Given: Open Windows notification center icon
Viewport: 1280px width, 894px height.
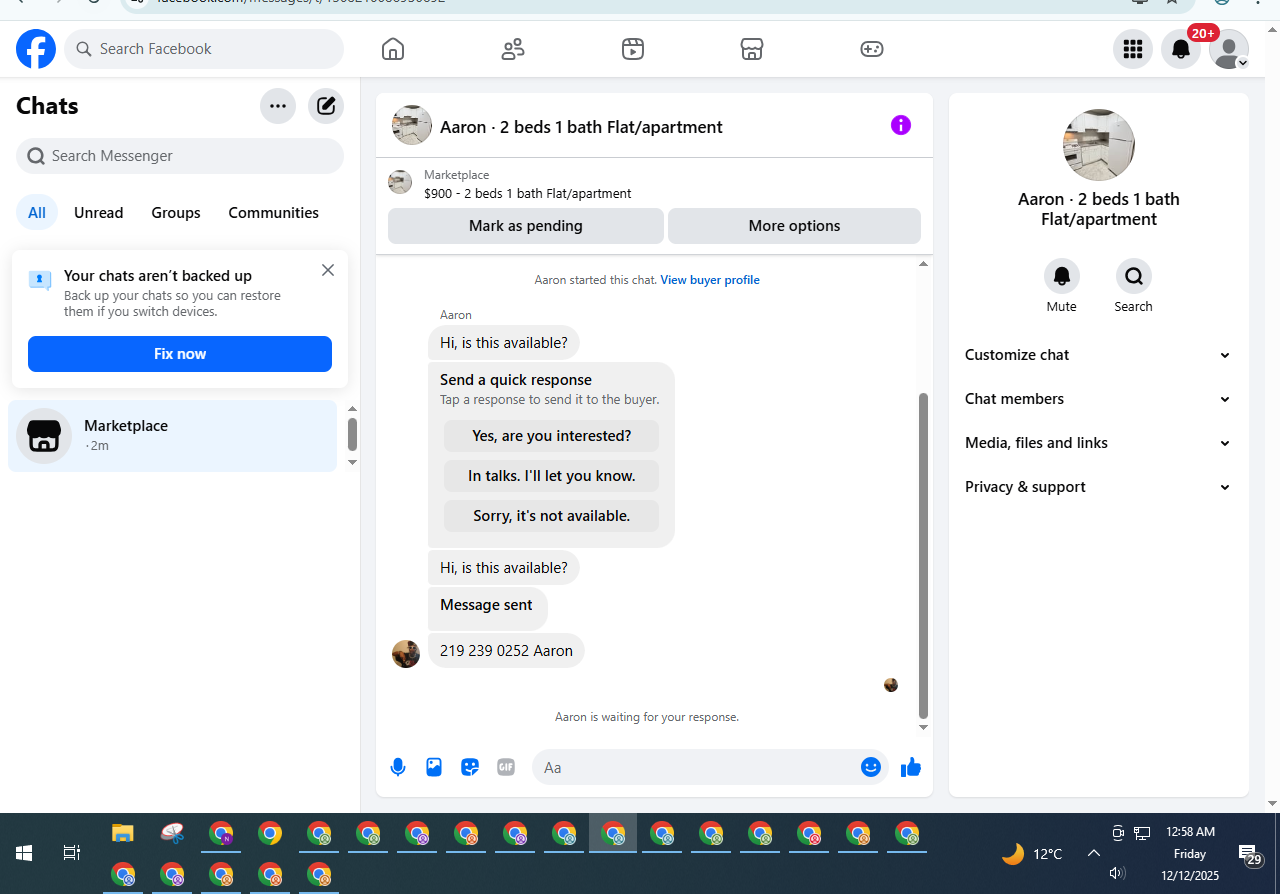Looking at the screenshot, I should point(1249,855).
